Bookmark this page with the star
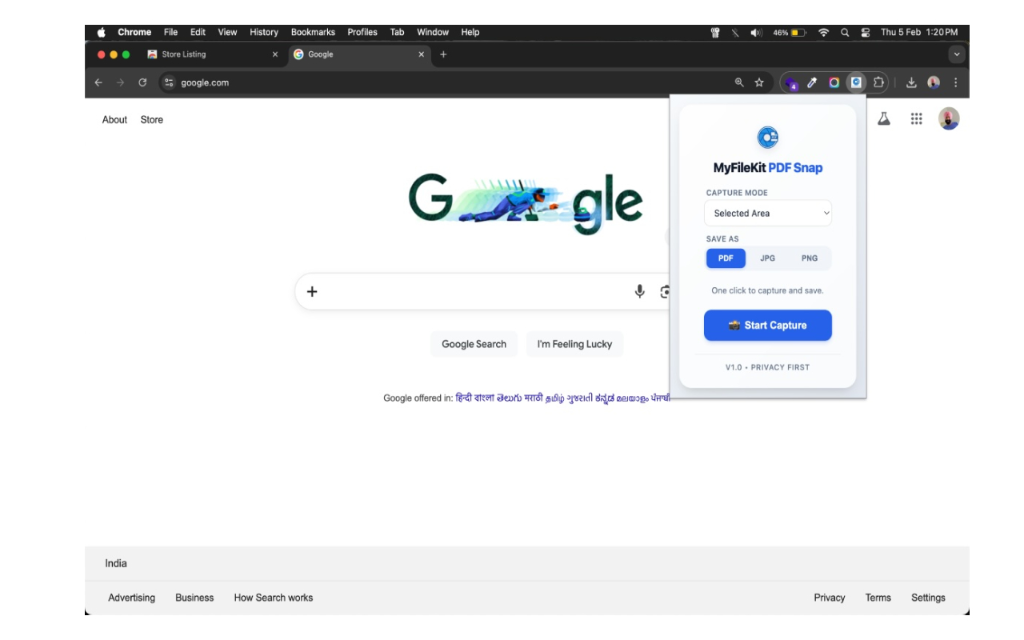 pos(759,82)
